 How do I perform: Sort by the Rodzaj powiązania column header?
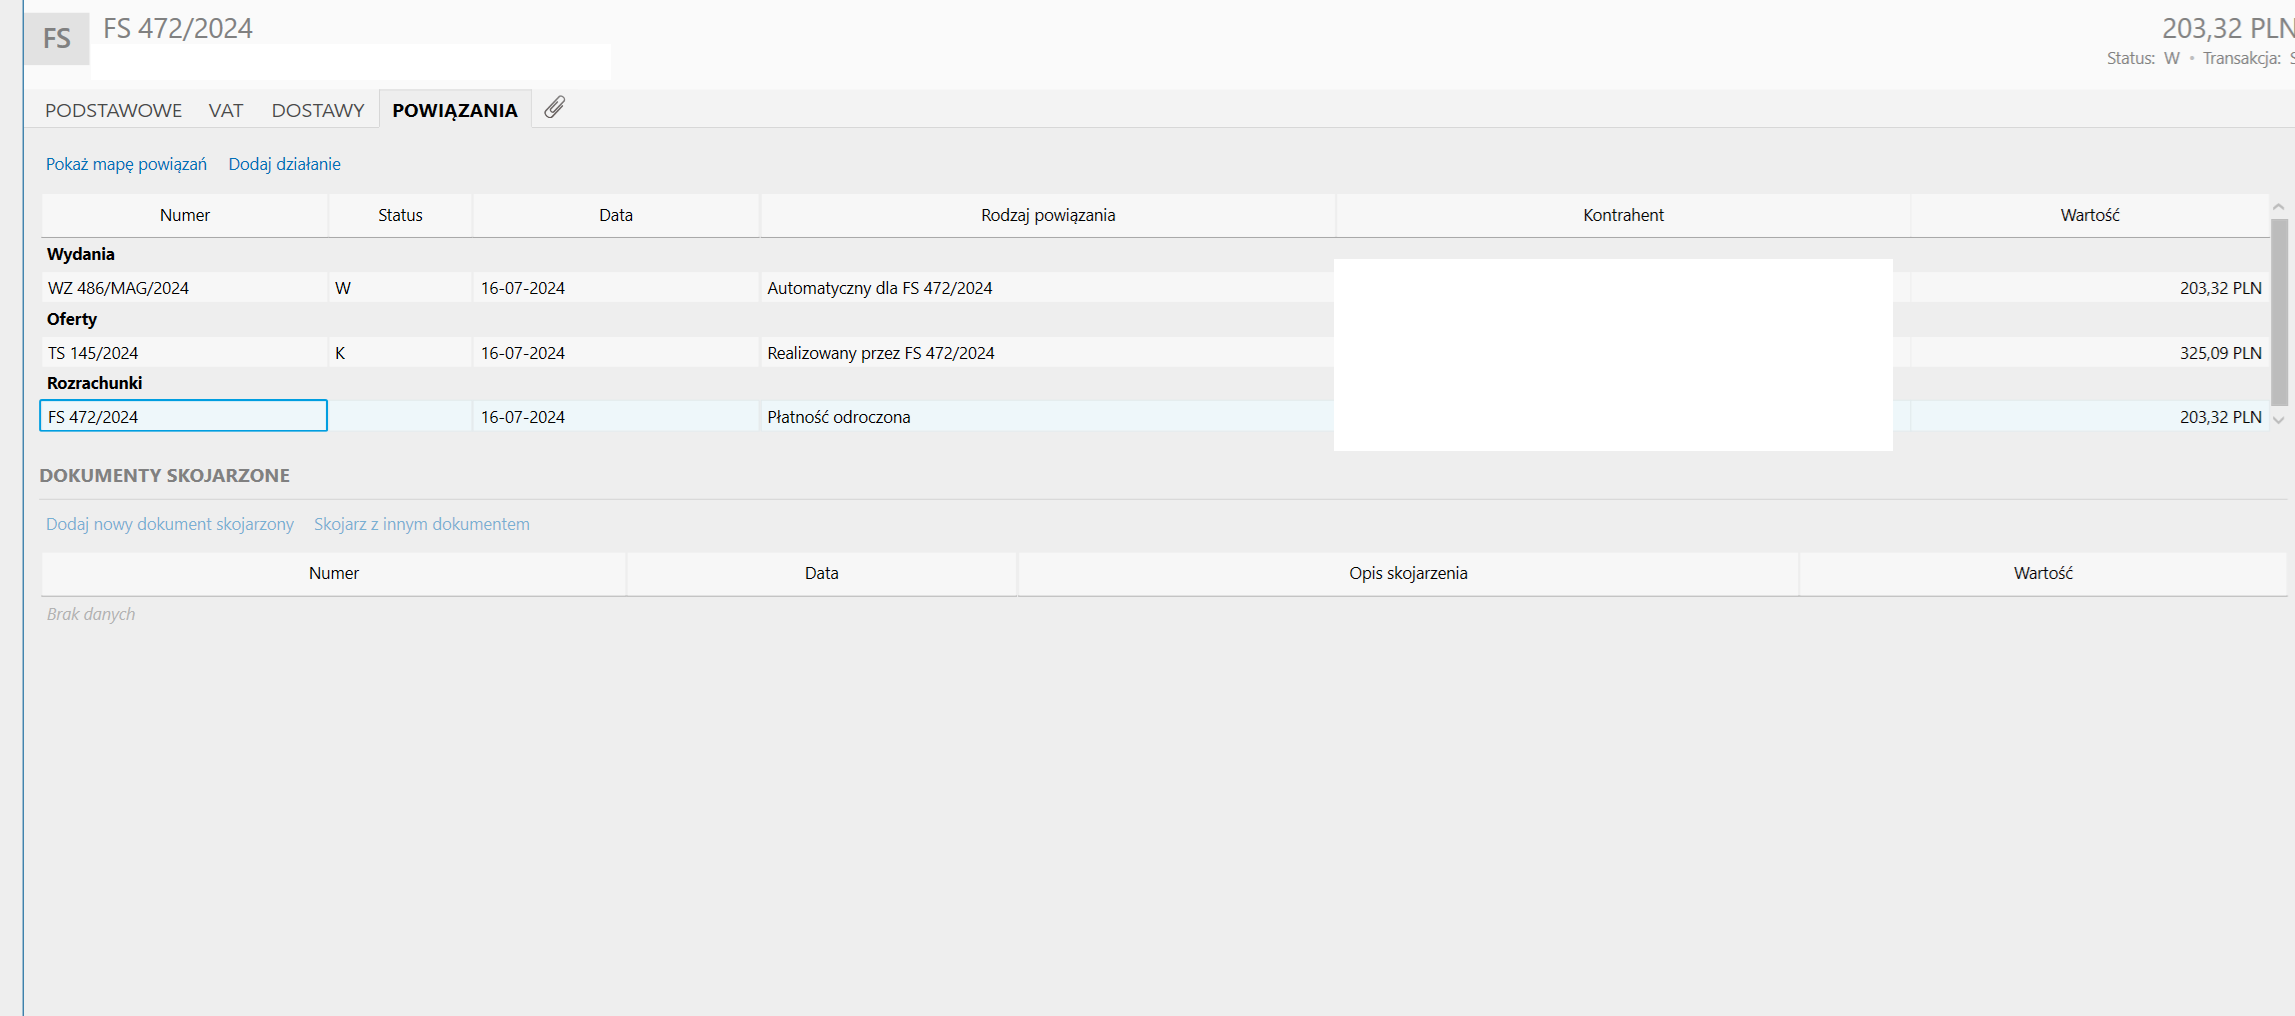1047,215
